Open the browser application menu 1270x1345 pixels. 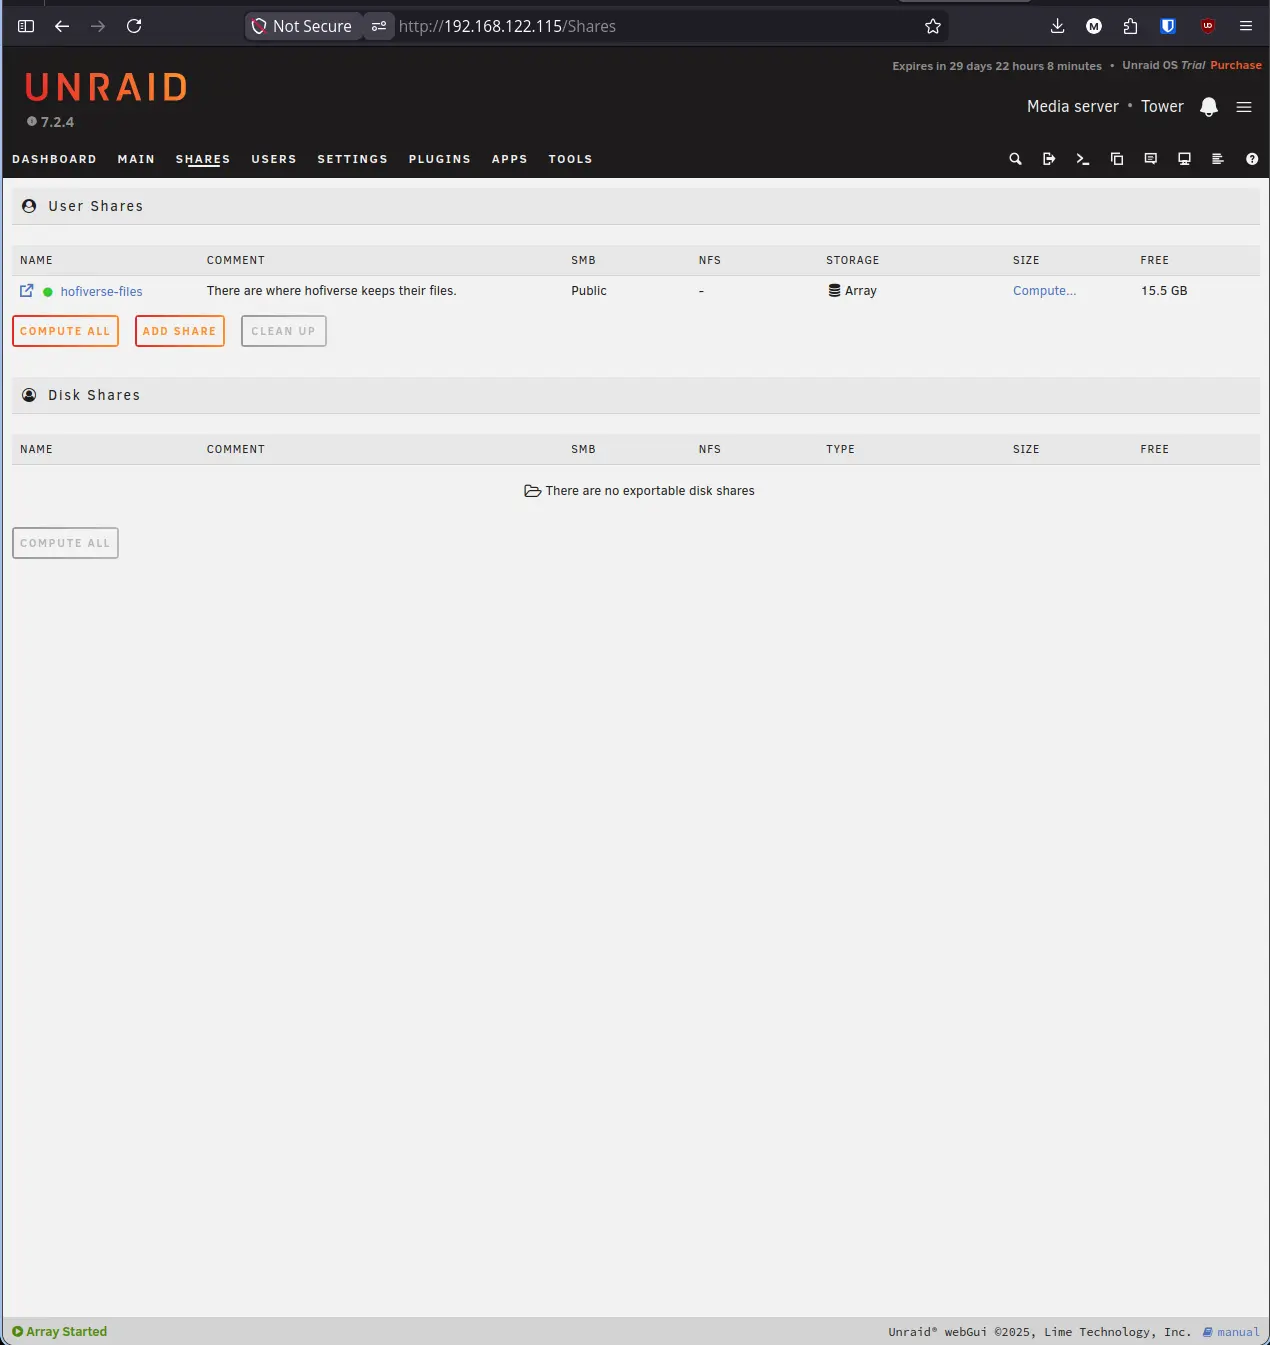click(x=1246, y=26)
